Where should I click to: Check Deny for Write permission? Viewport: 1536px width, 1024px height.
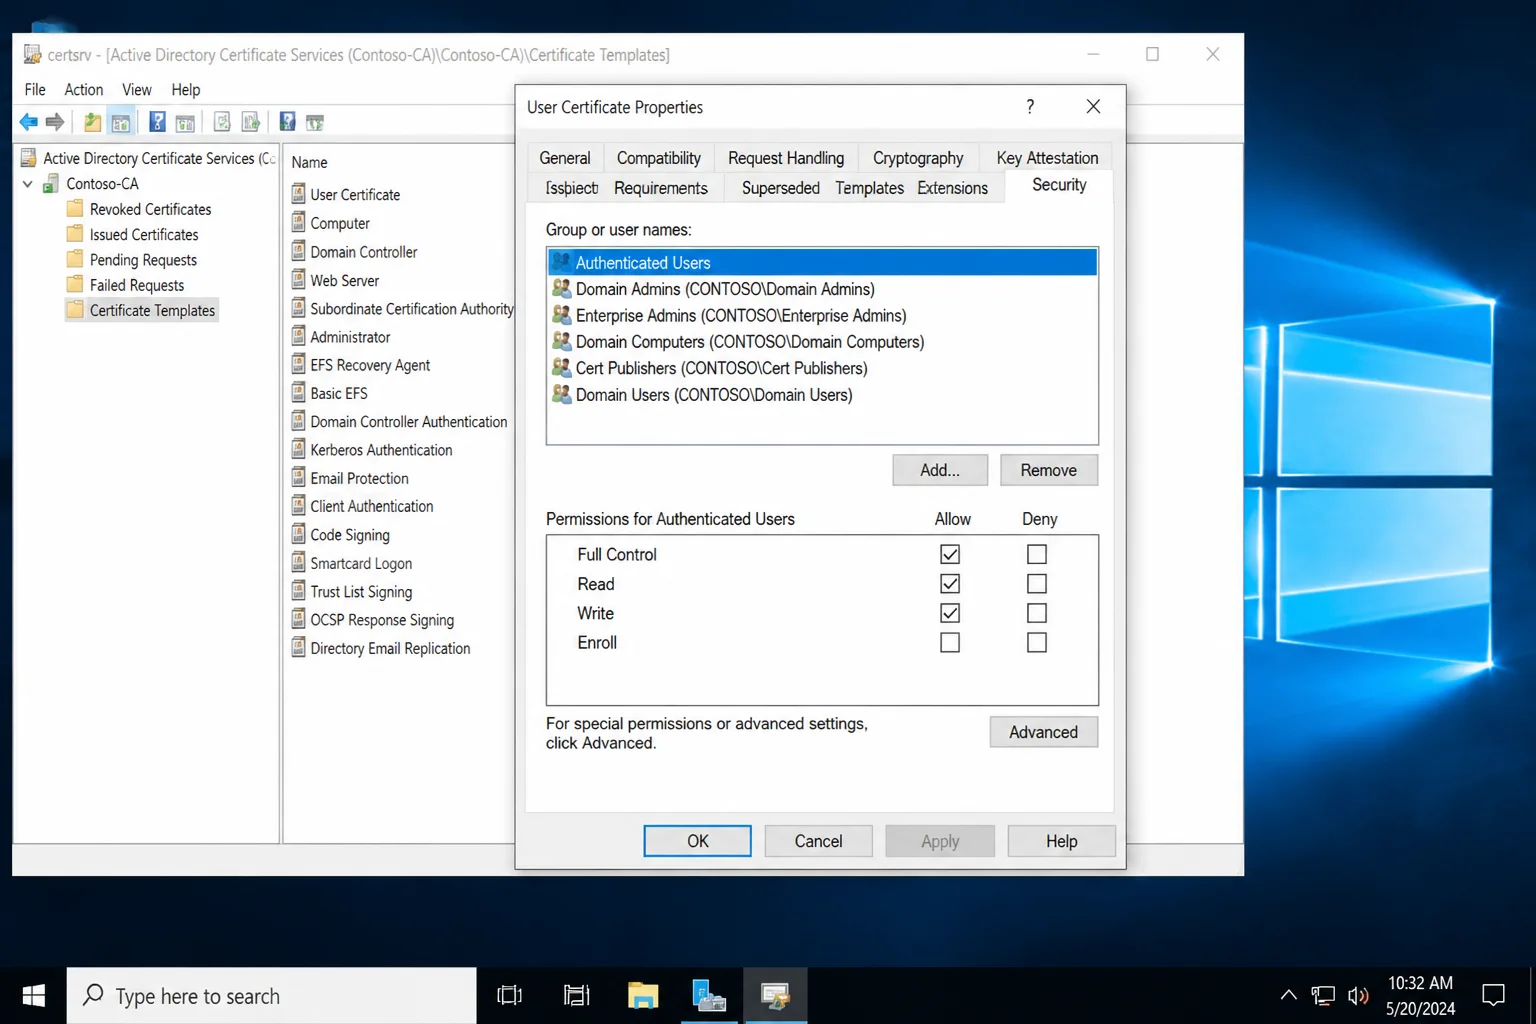pos(1037,613)
